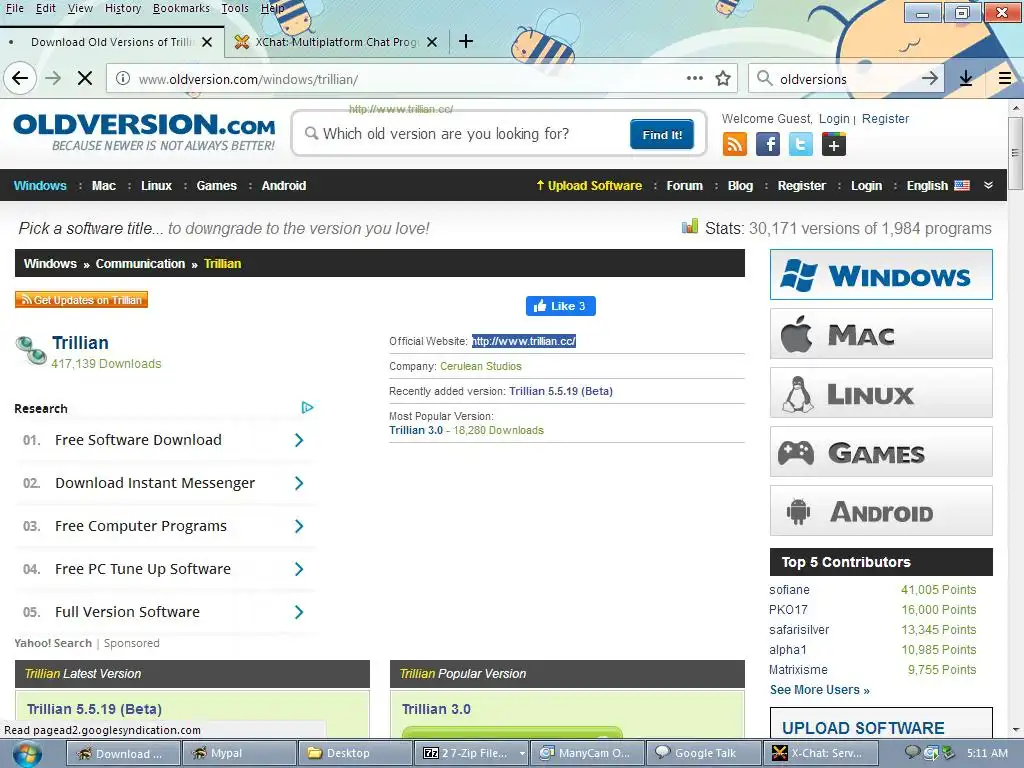This screenshot has height=768, width=1024.
Task: Open the Games nav menu item
Action: click(x=217, y=185)
